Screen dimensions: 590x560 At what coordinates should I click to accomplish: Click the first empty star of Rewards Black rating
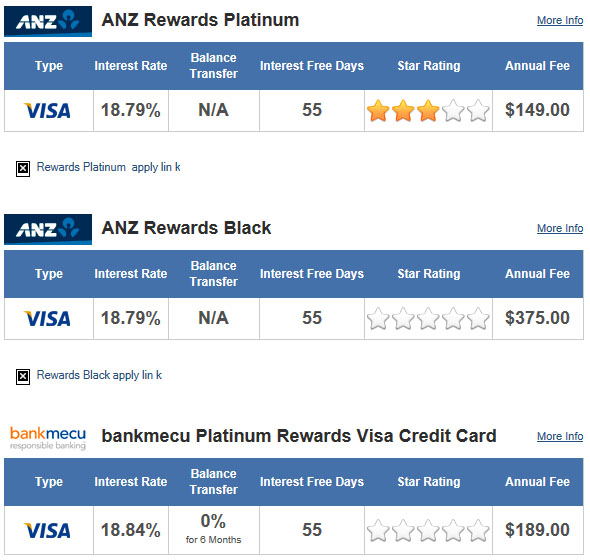pyautogui.click(x=378, y=318)
